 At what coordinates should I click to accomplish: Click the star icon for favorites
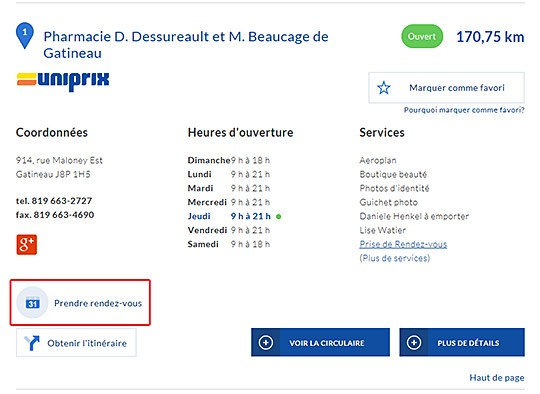[x=384, y=88]
